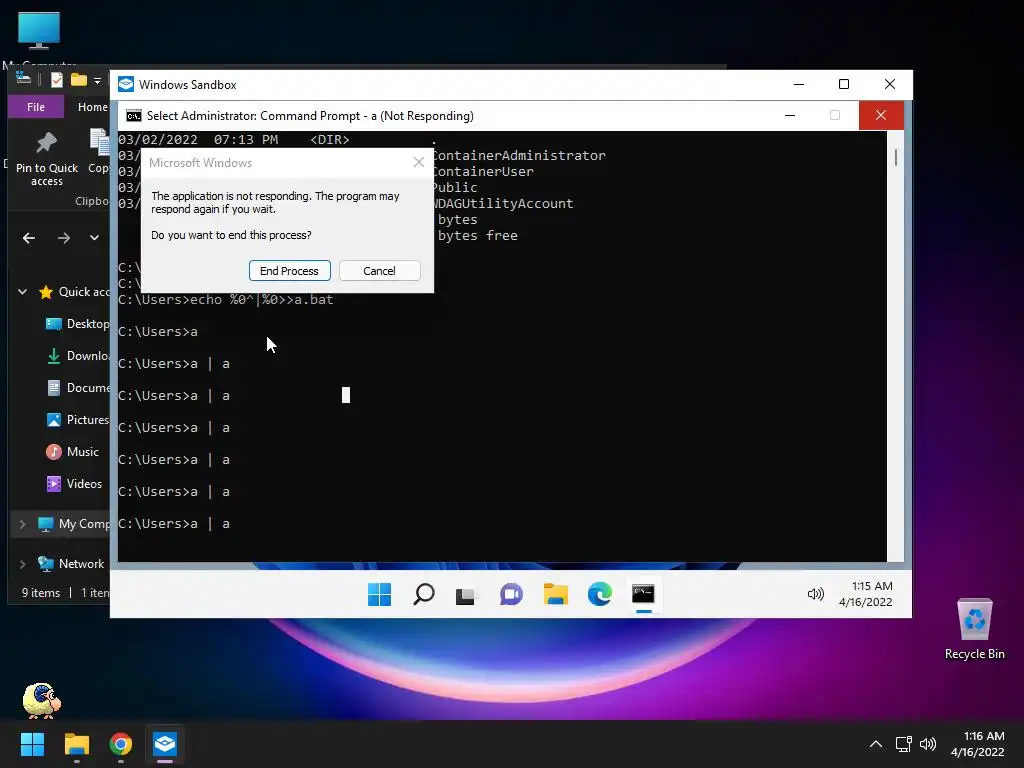Minimize the Command Prompt window
1024x768 pixels.
click(x=790, y=116)
